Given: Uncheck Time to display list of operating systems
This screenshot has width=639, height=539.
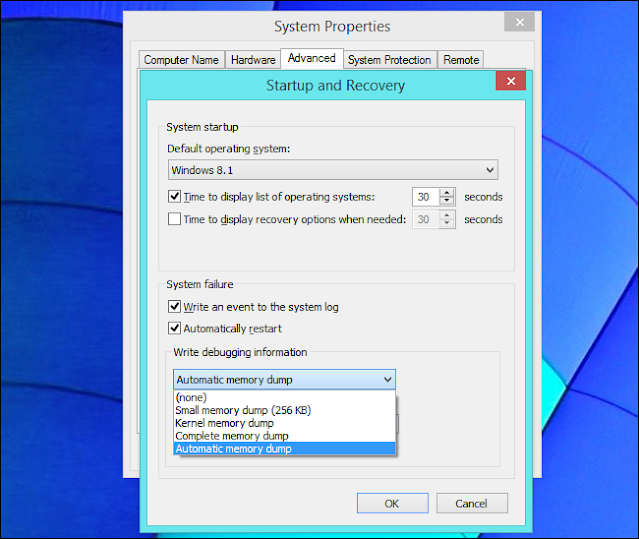Looking at the screenshot, I should click(174, 196).
